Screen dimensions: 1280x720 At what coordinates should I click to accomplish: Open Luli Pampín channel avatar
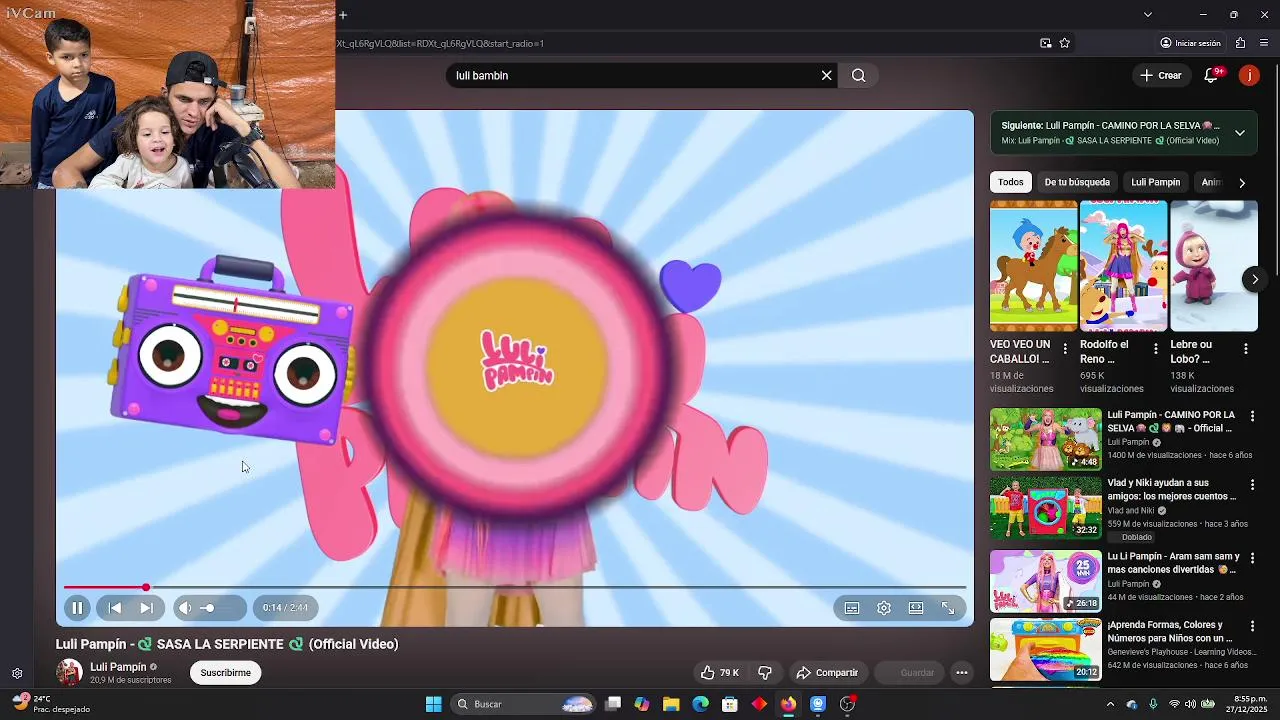pos(69,672)
